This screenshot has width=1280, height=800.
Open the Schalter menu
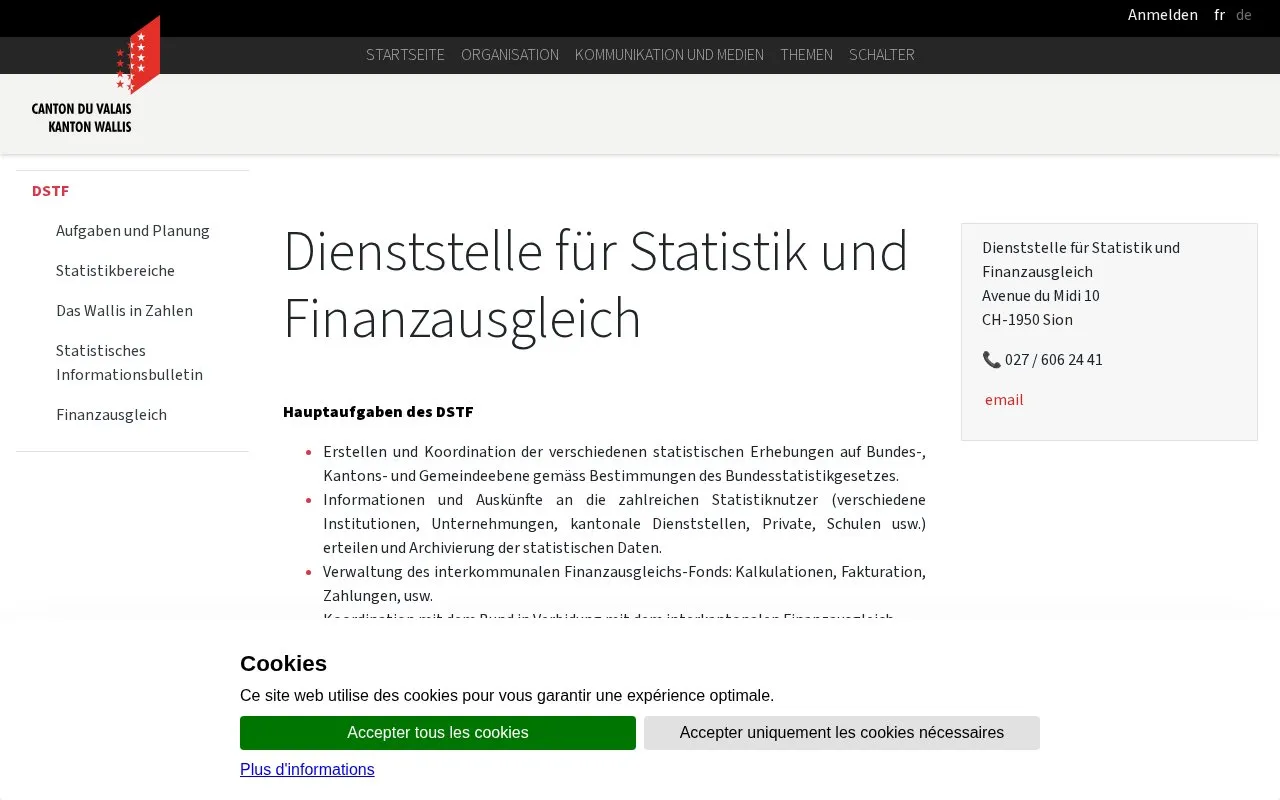coord(882,55)
